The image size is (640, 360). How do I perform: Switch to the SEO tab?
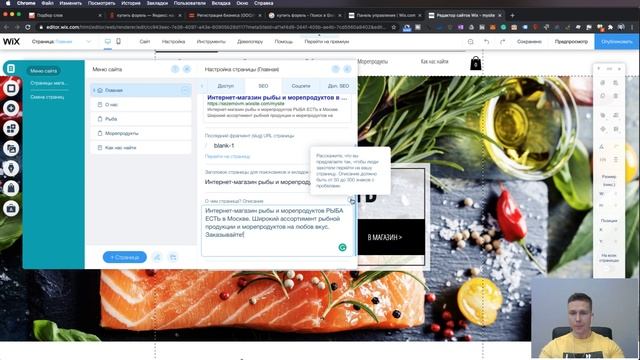(x=263, y=86)
